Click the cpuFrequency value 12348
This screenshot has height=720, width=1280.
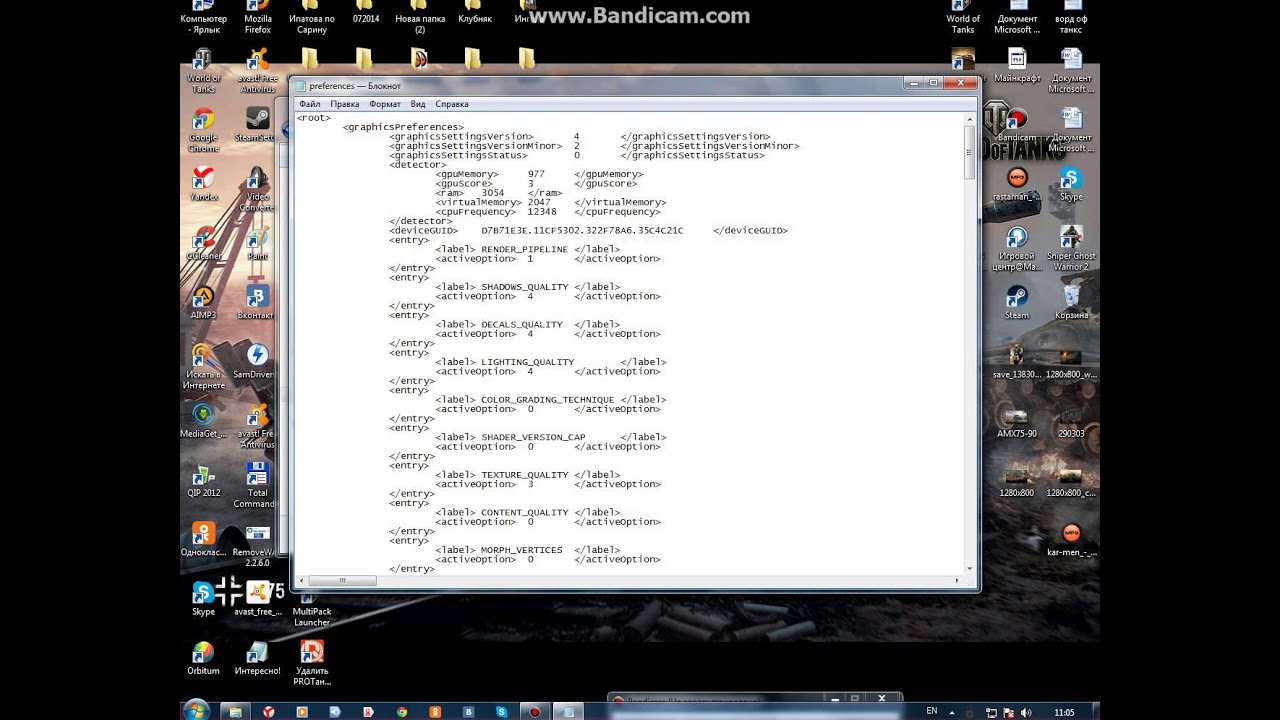point(542,212)
